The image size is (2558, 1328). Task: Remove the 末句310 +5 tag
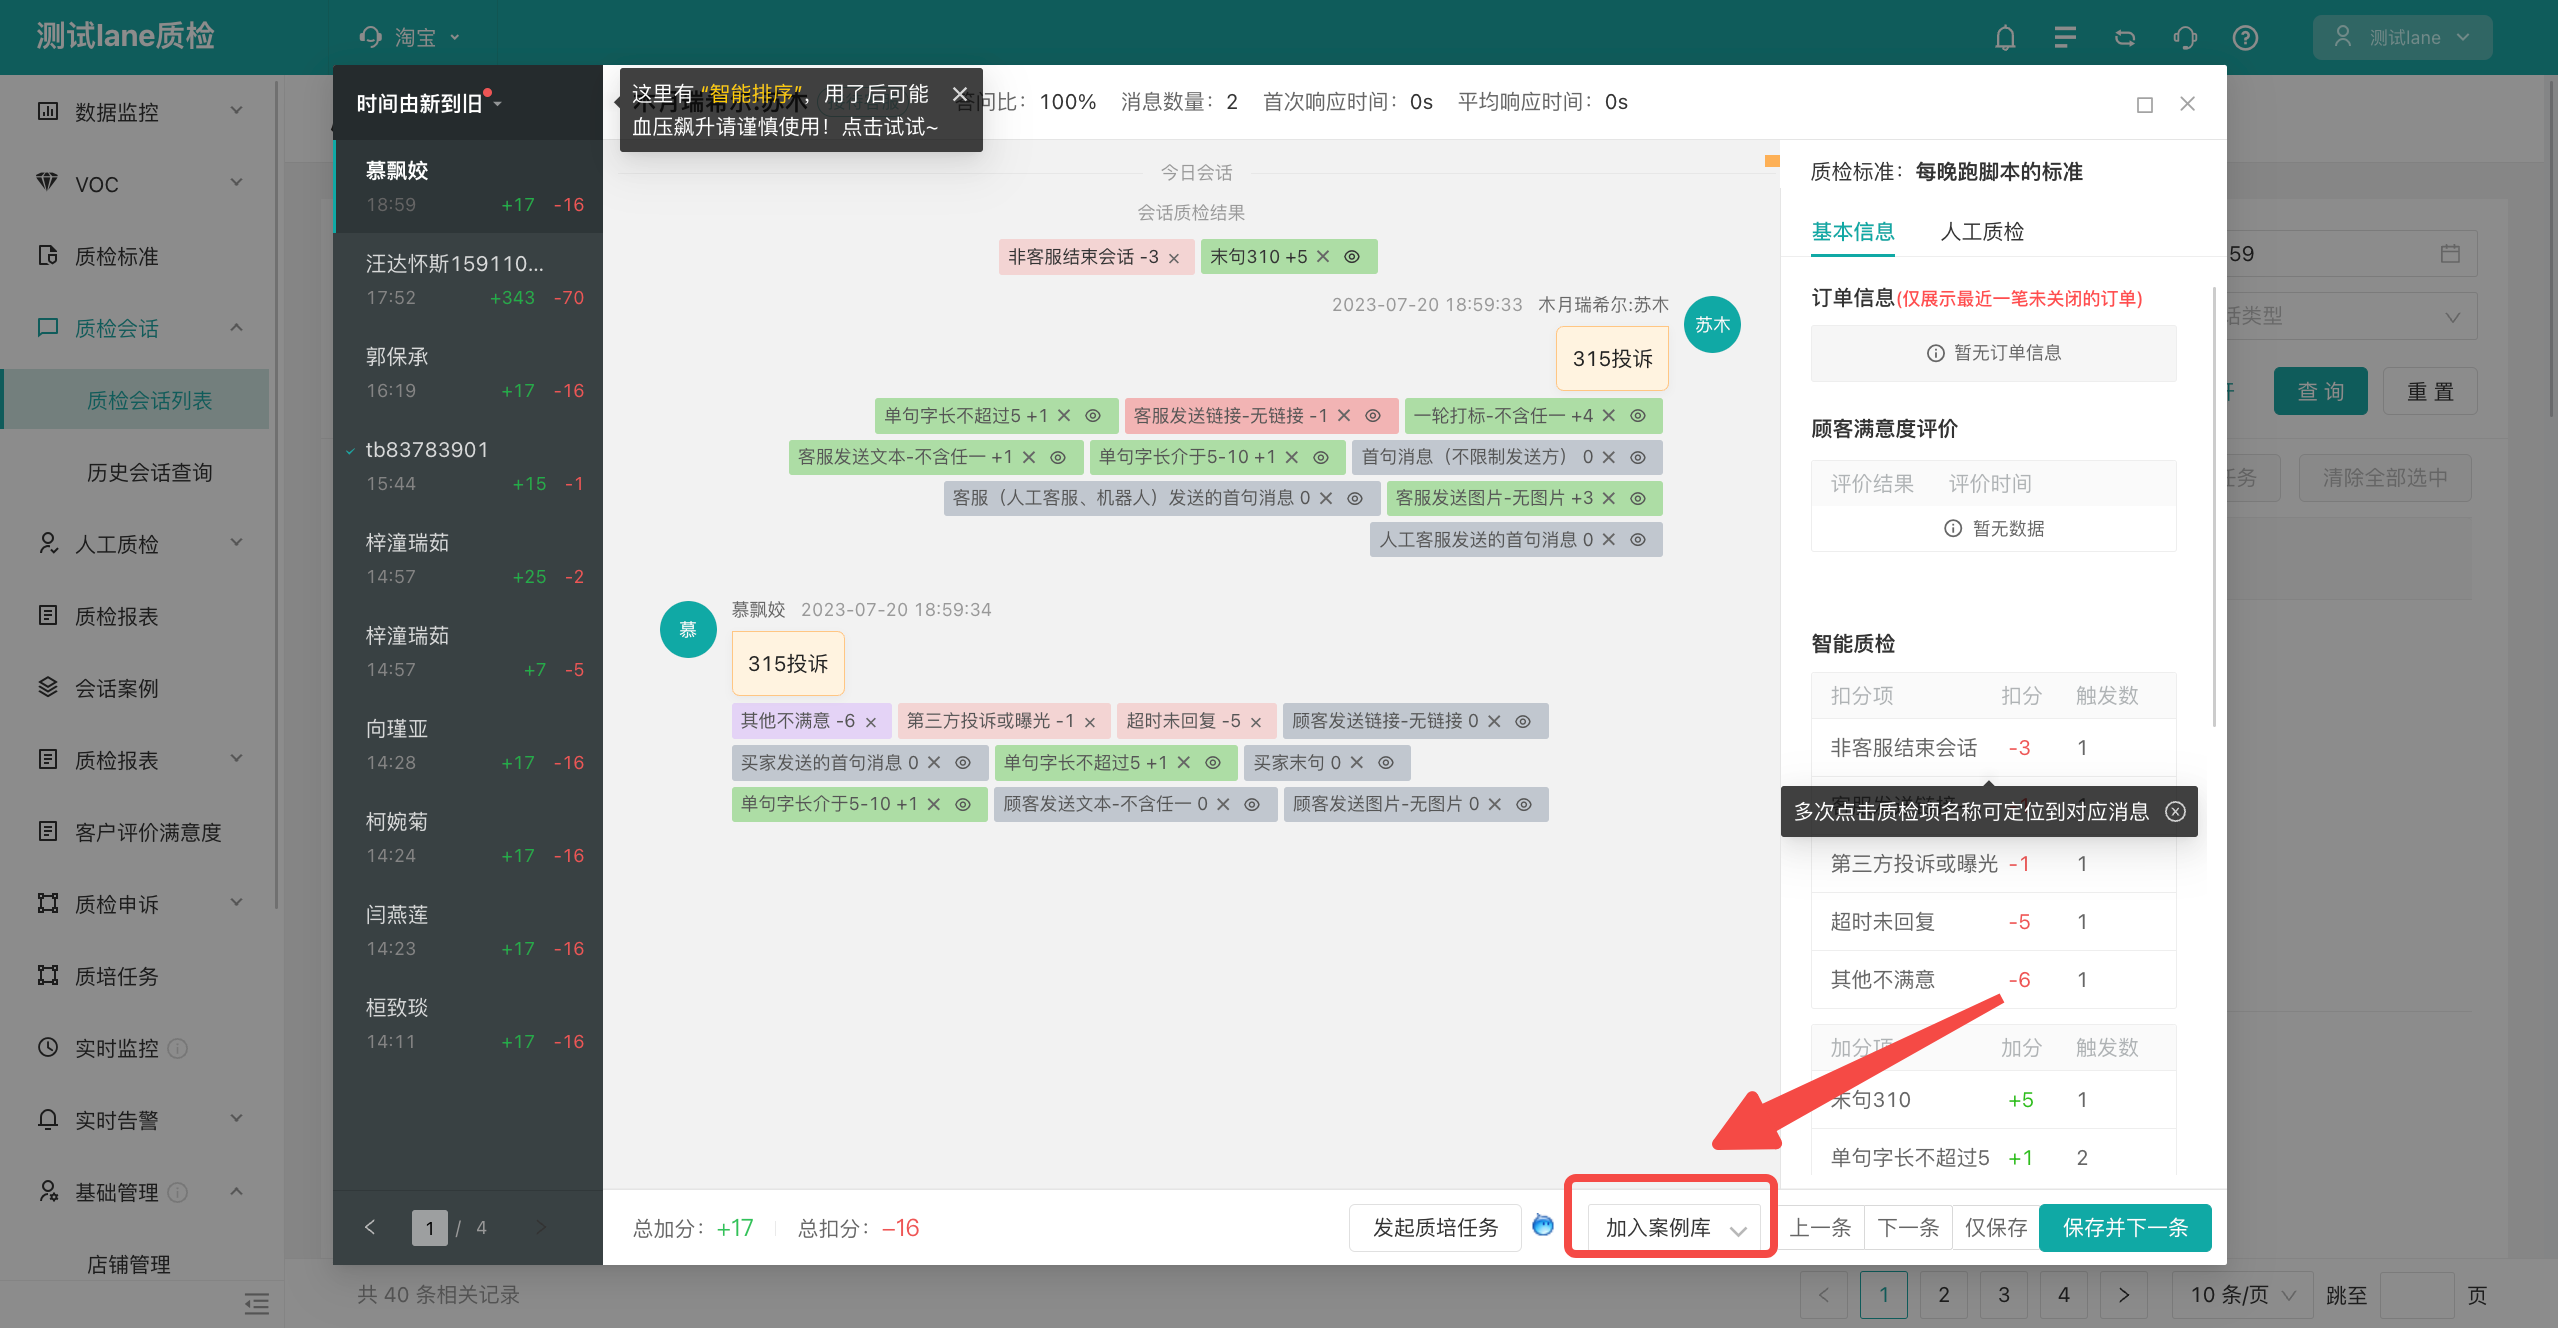pos(1322,257)
